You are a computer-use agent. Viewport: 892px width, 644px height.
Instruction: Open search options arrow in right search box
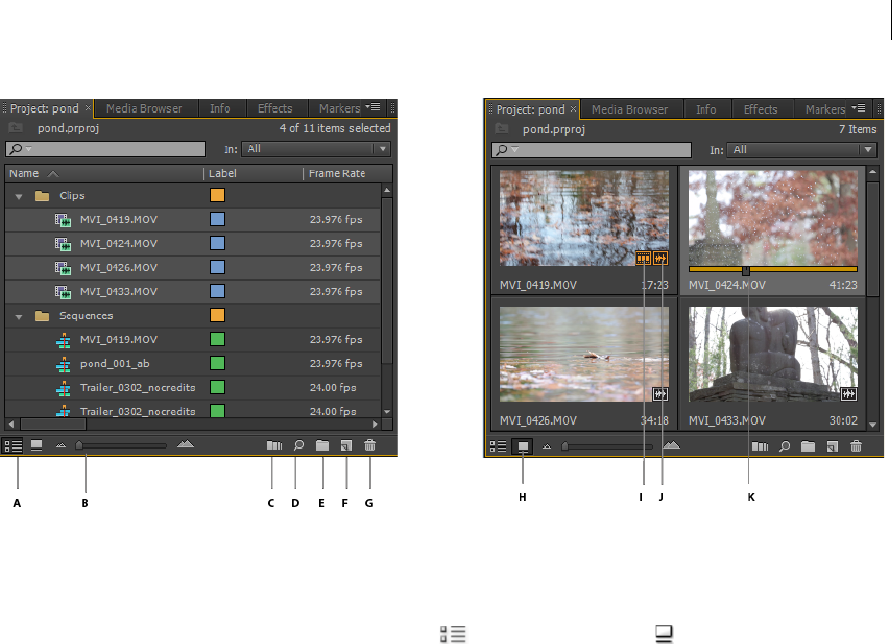tap(515, 150)
